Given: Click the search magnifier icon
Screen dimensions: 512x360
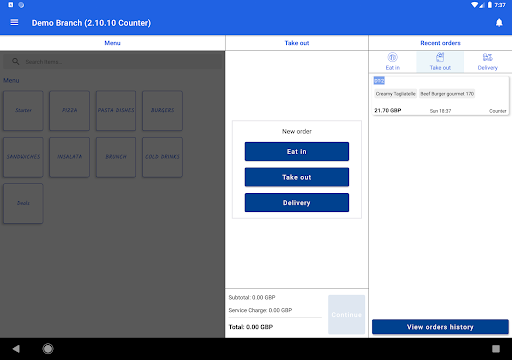Looking at the screenshot, I should click(15, 62).
